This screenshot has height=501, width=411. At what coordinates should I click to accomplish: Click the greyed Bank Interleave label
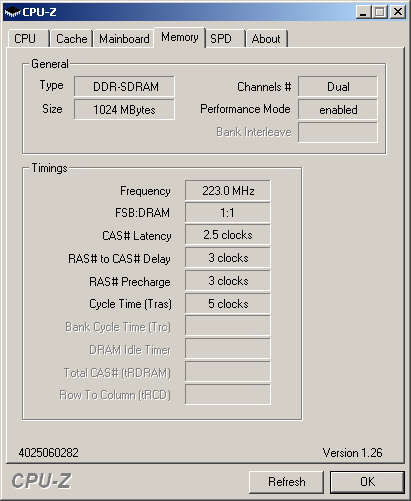click(254, 132)
